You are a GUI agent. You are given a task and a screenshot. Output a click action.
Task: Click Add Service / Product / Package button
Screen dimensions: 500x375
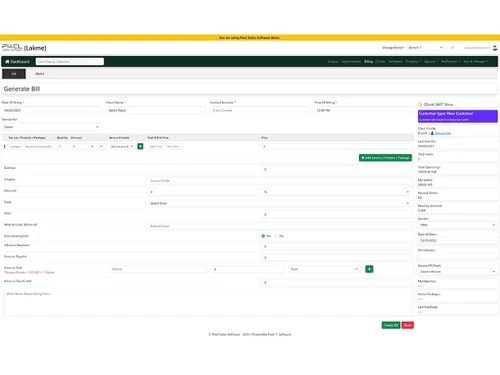385,158
